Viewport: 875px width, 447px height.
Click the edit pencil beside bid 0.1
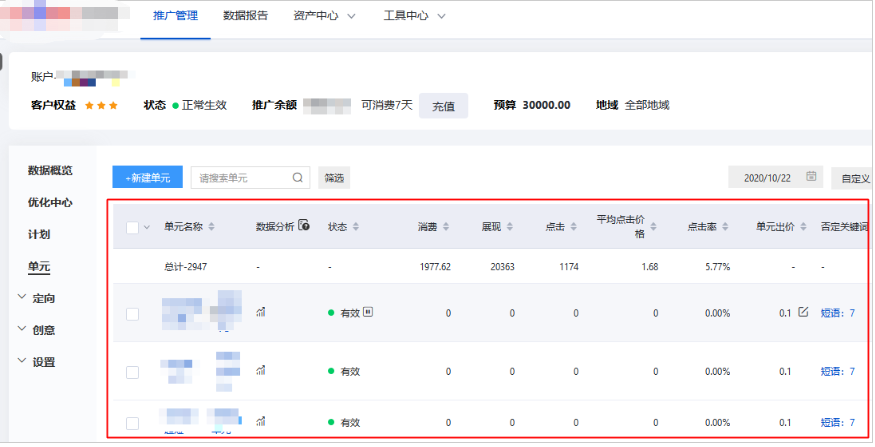tap(802, 312)
